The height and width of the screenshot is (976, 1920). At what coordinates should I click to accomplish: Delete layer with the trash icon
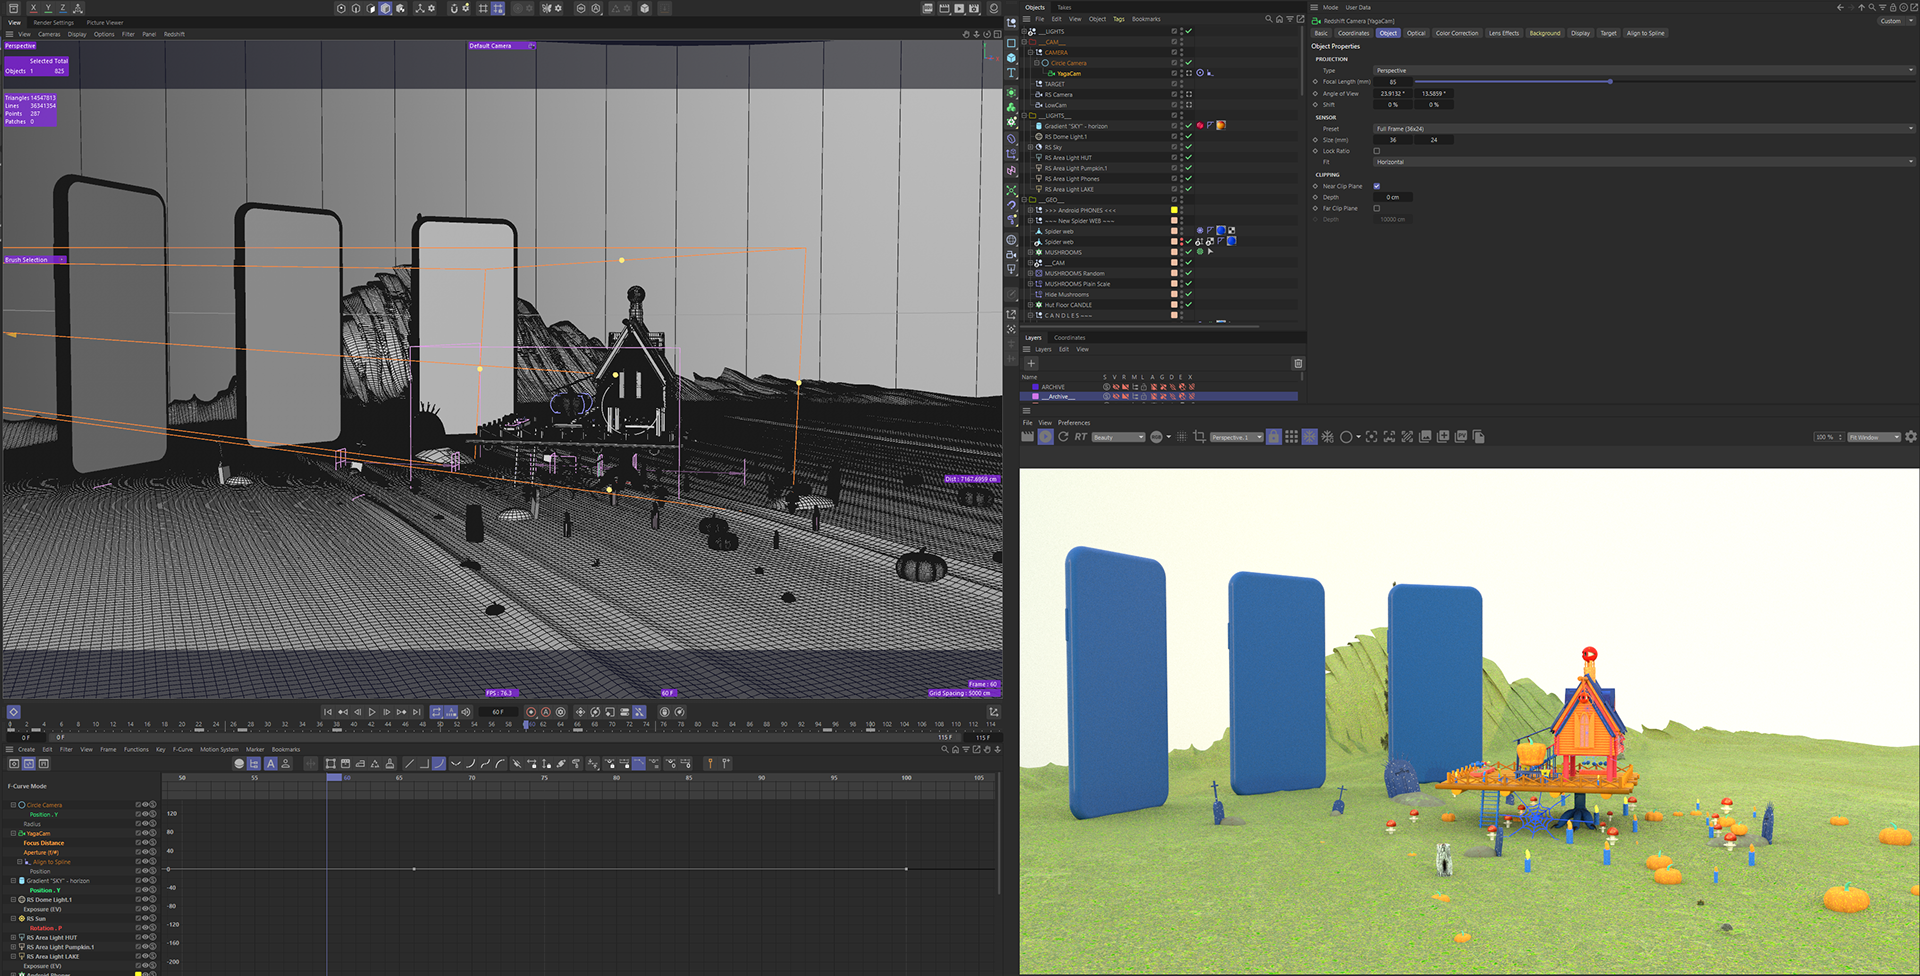1298,363
